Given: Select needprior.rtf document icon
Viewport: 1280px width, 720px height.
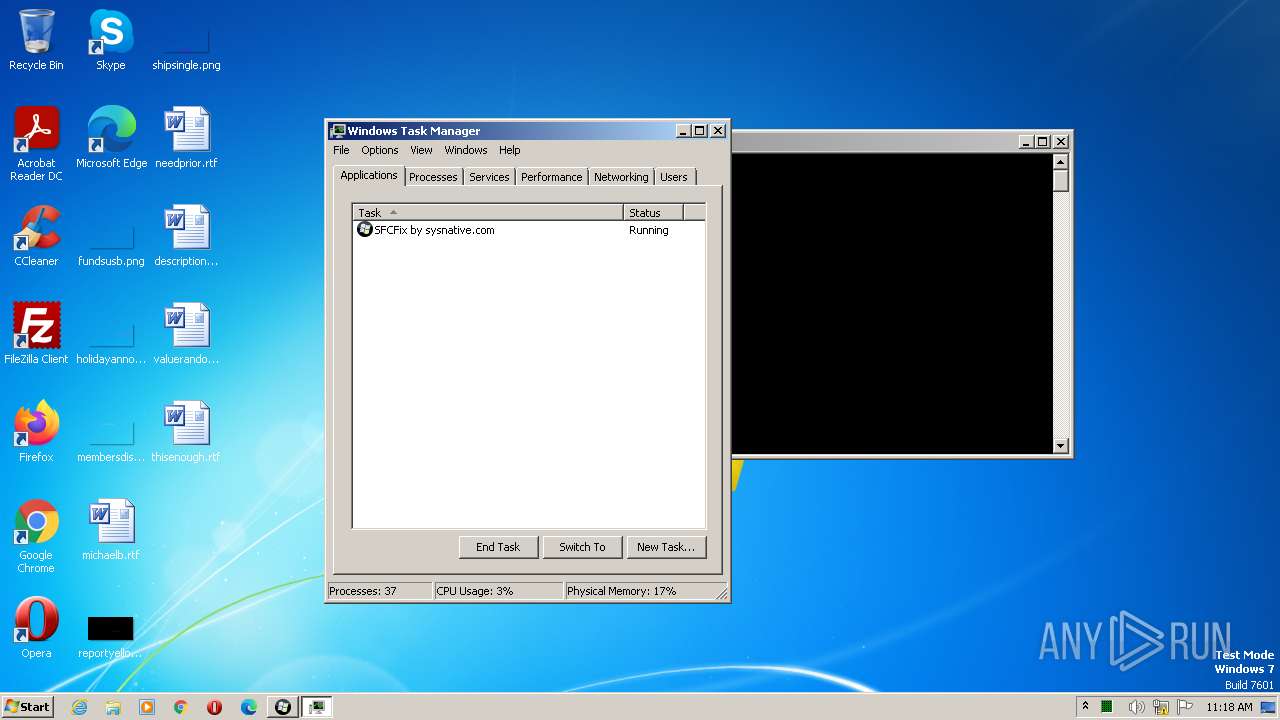Looking at the screenshot, I should point(186,138).
